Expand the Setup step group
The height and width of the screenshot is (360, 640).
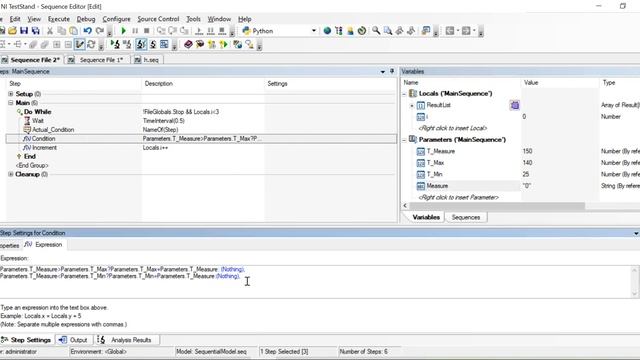(11, 94)
